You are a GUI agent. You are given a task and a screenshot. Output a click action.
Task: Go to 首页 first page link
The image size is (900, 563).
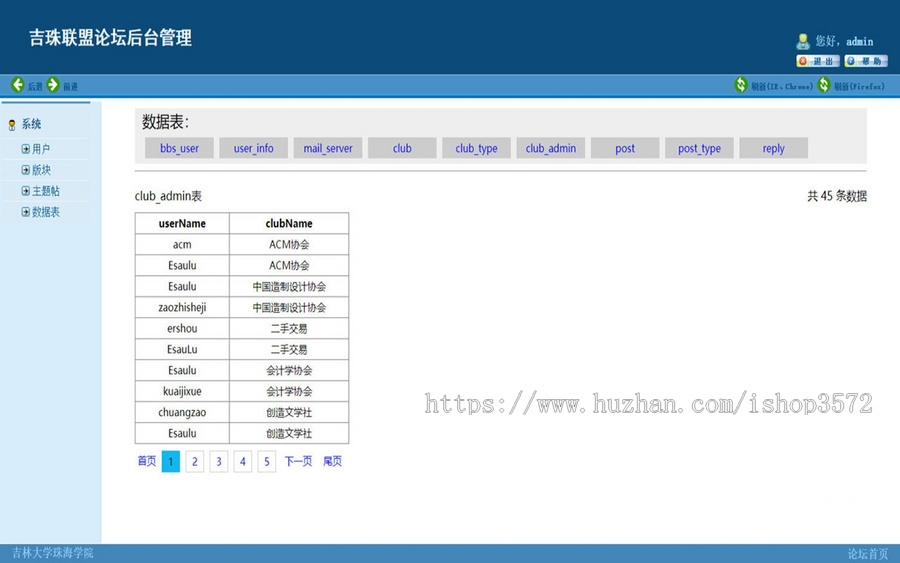(146, 461)
